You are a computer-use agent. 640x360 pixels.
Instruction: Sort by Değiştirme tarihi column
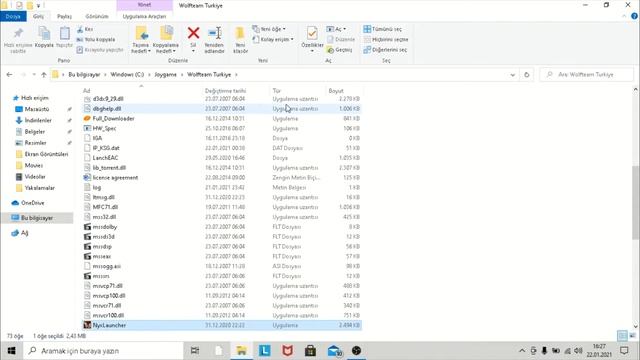(x=225, y=91)
